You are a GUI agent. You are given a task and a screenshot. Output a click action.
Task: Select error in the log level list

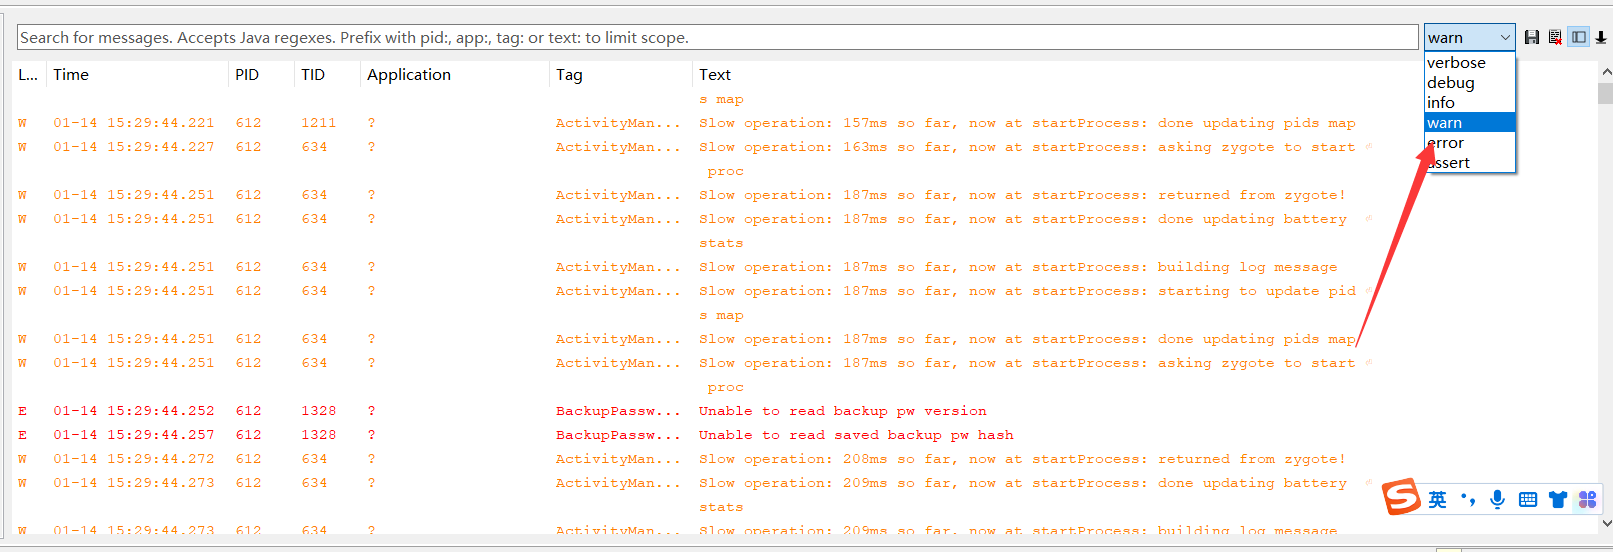click(1470, 142)
